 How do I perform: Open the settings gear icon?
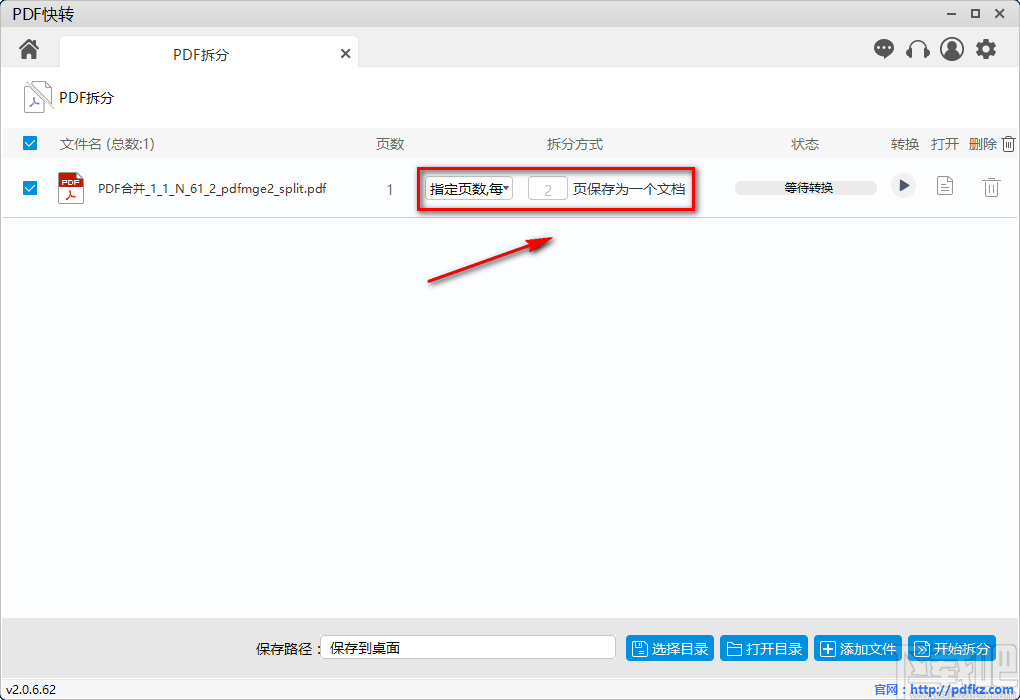pos(986,48)
